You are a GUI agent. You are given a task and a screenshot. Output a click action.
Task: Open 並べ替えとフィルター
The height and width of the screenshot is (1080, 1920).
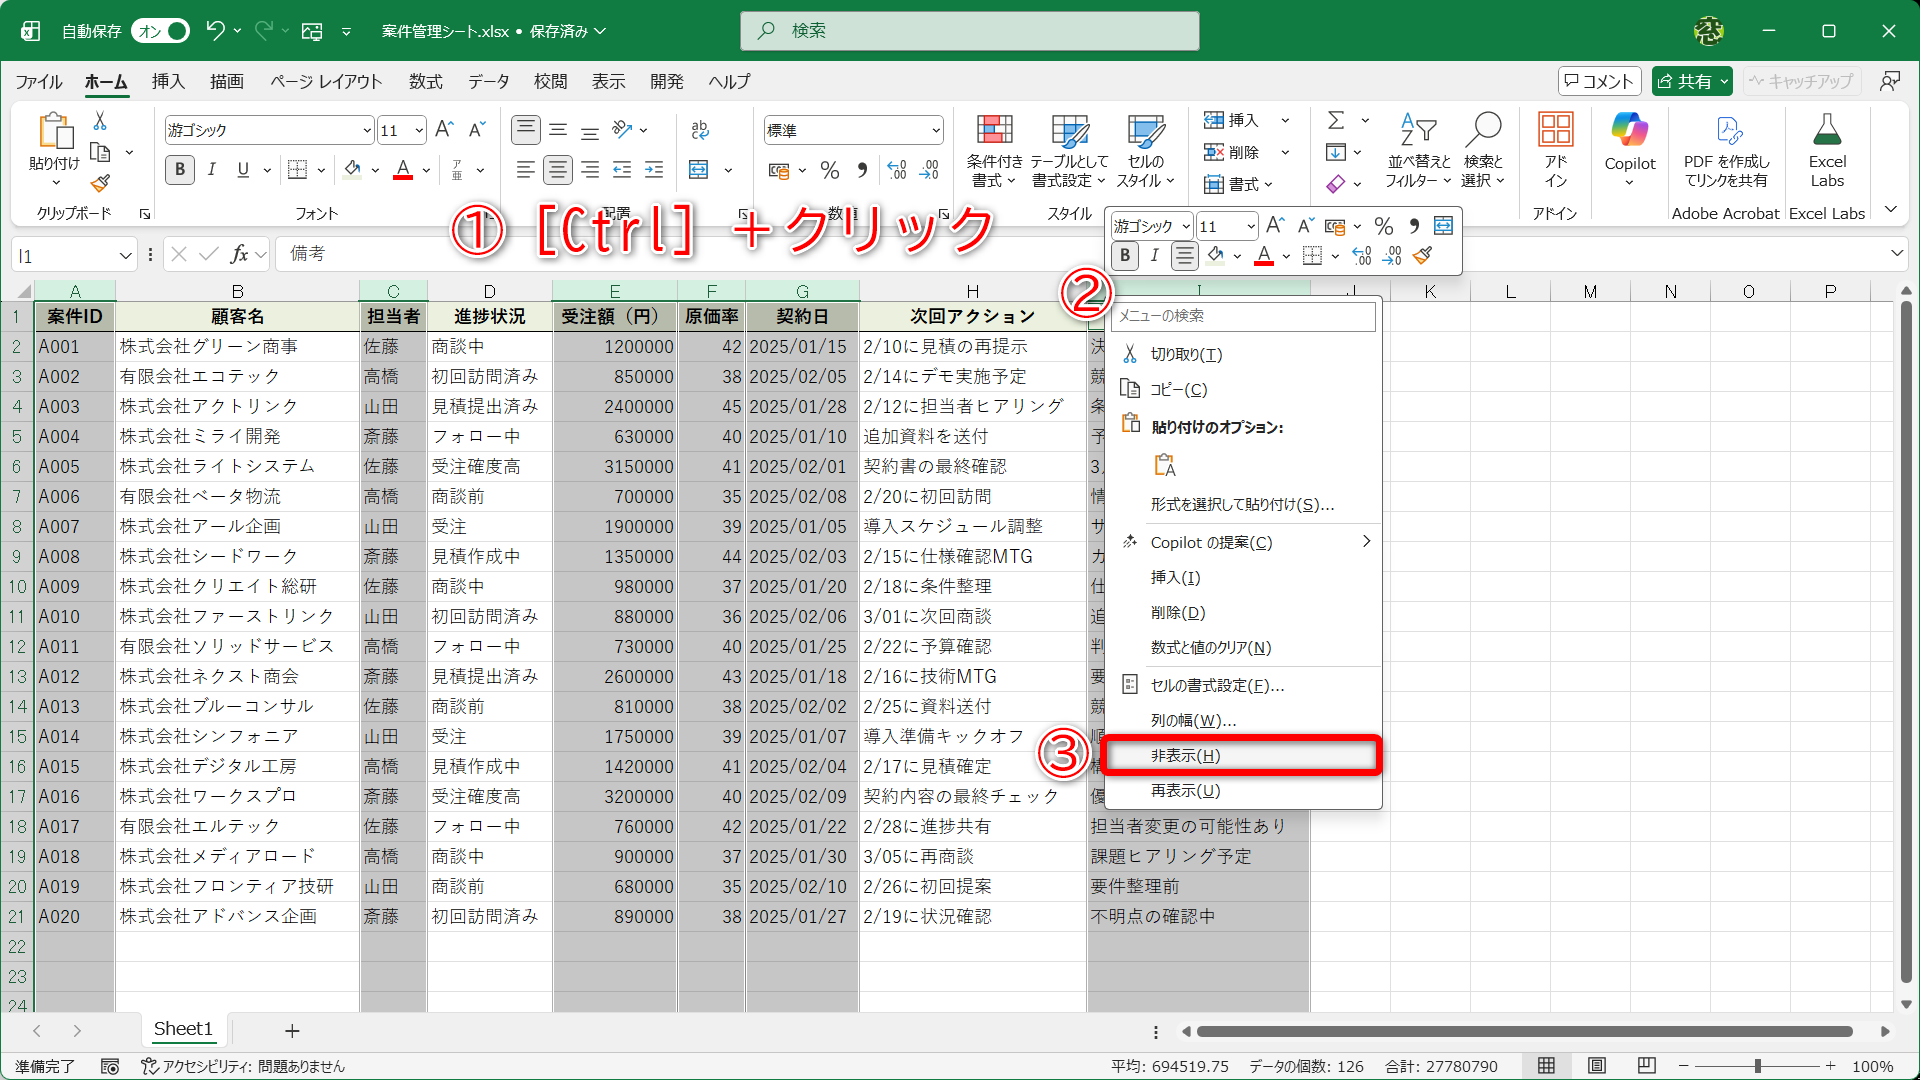1416,148
